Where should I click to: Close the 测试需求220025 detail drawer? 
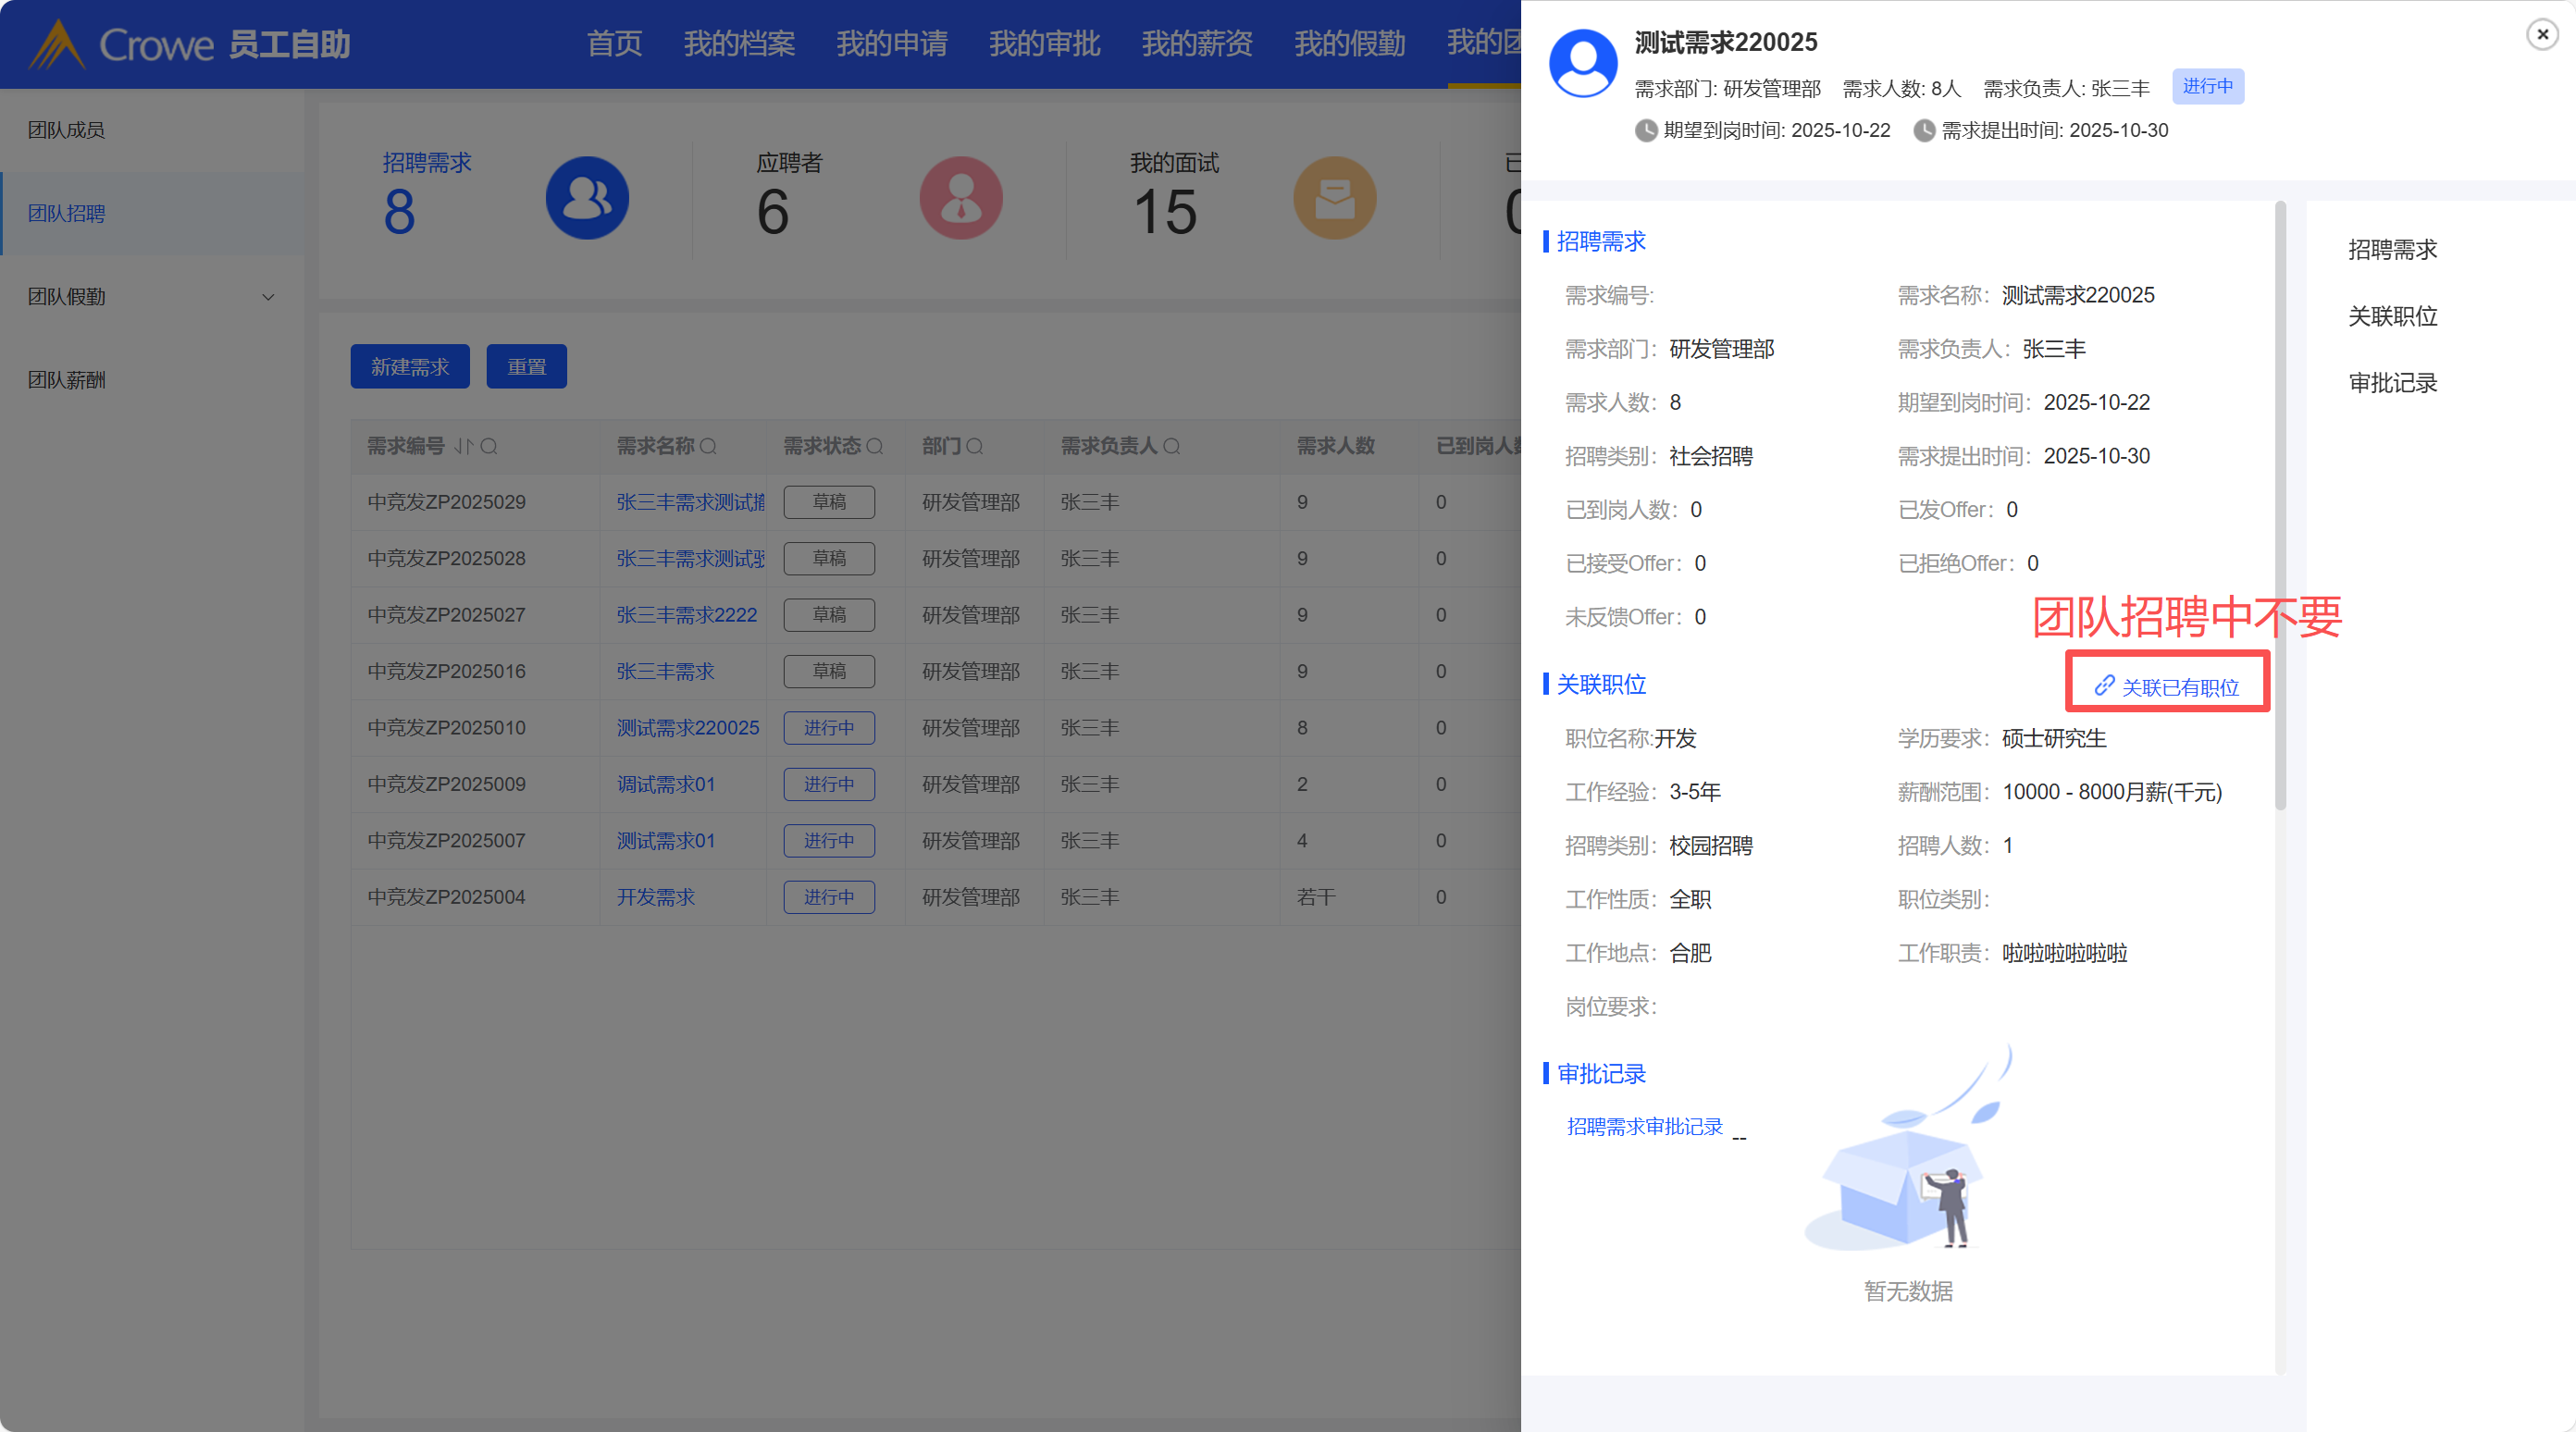pos(2542,34)
